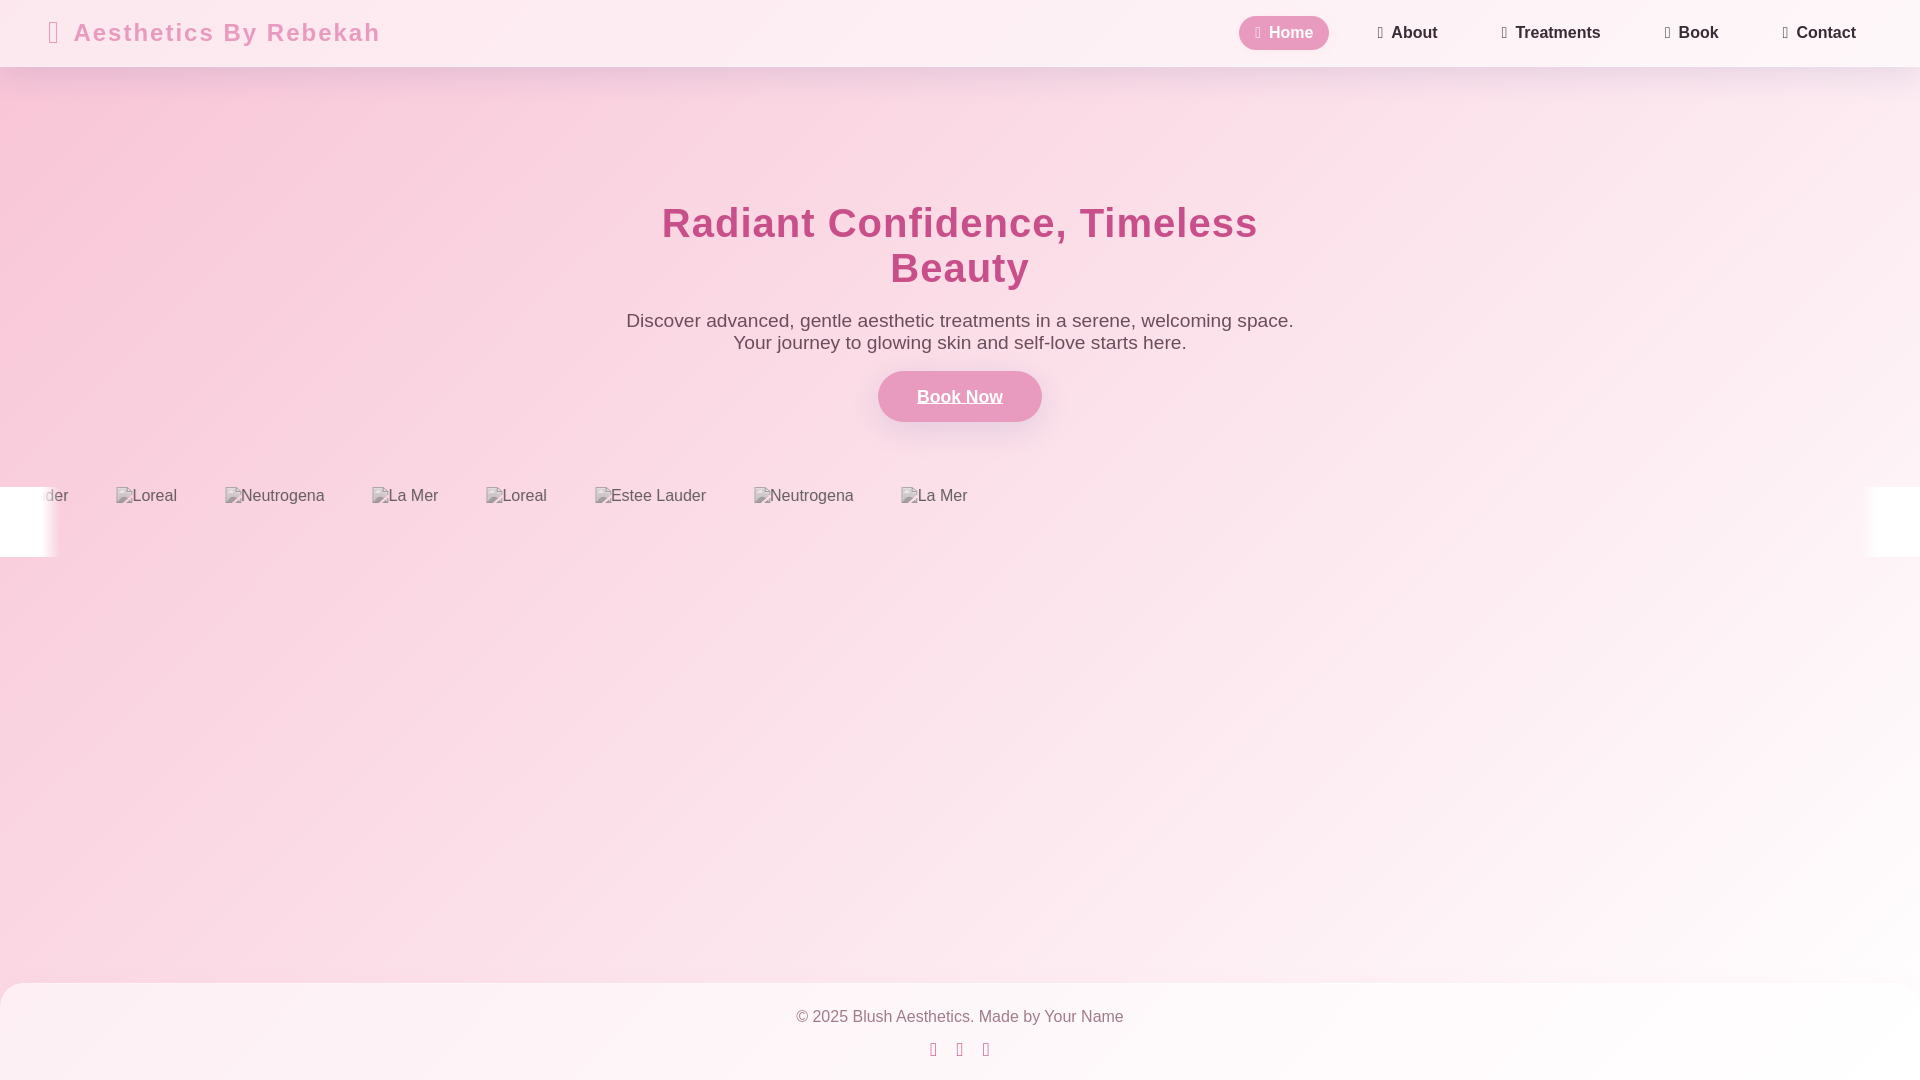
Task: Click the Book Now button
Action: (x=960, y=397)
